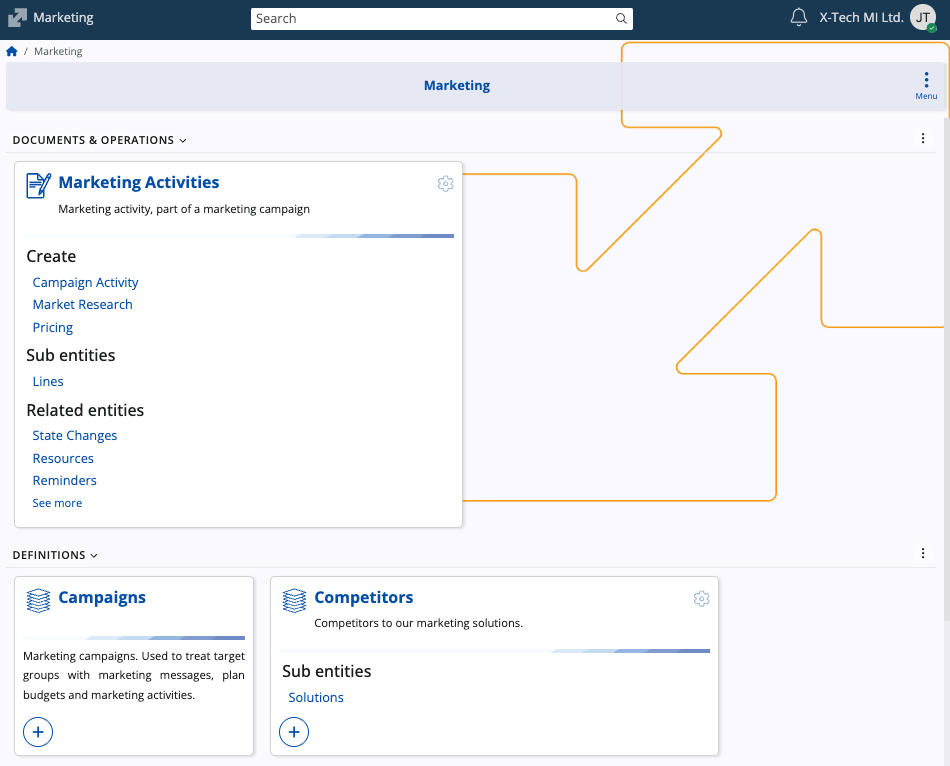The image size is (950, 766).
Task: Open Documents & Operations section options
Action: [x=923, y=139]
